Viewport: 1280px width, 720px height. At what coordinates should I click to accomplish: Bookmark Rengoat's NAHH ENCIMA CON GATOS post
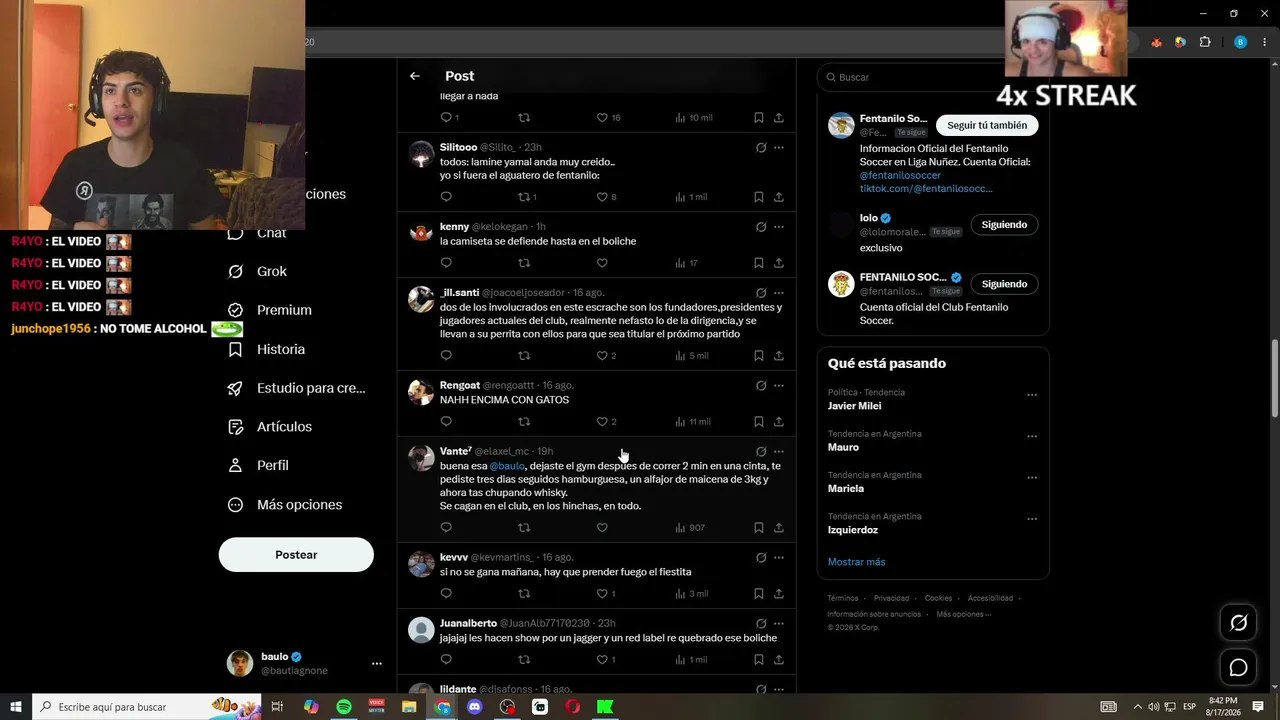click(x=759, y=421)
